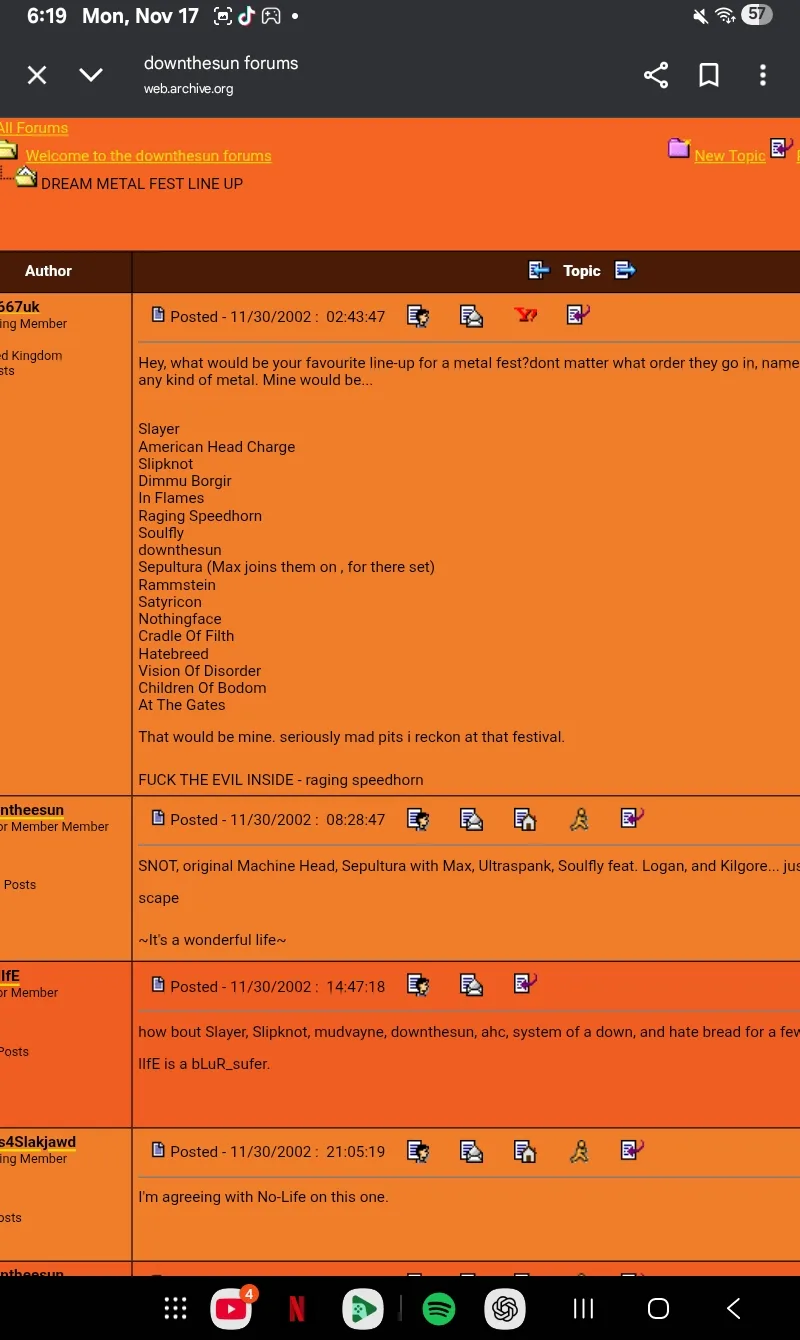Screen dimensions: 800x1340
Task: Click the Topic column header
Action: click(x=582, y=271)
